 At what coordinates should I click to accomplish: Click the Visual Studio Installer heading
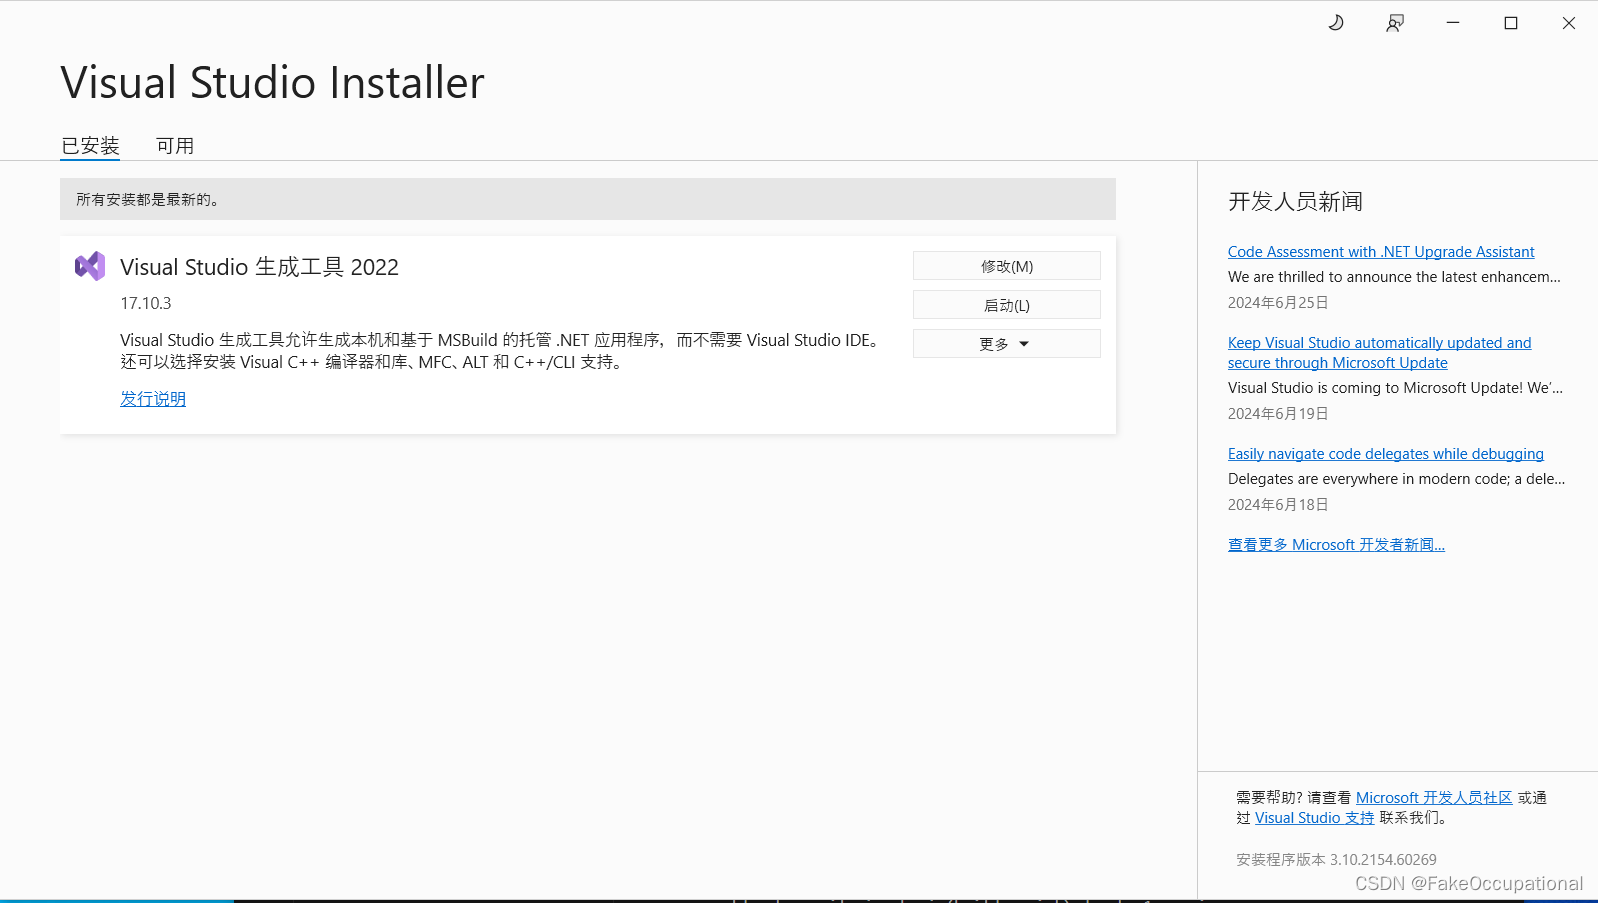click(272, 82)
